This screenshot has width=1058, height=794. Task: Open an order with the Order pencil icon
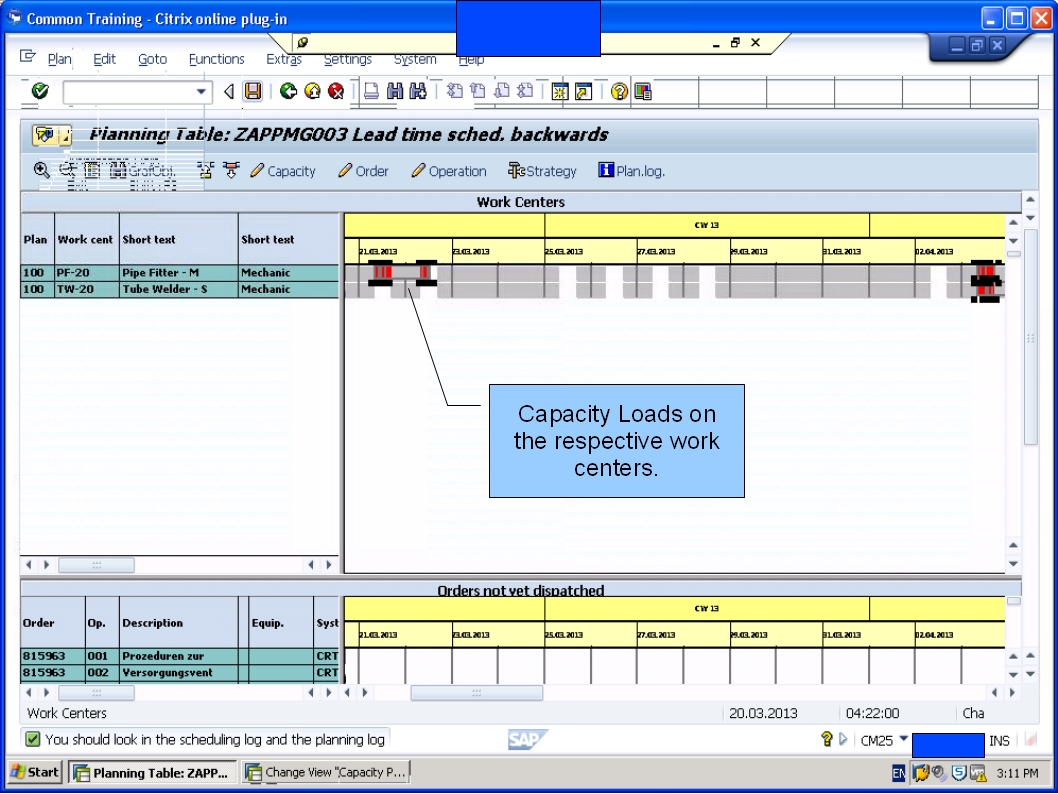tap(362, 171)
